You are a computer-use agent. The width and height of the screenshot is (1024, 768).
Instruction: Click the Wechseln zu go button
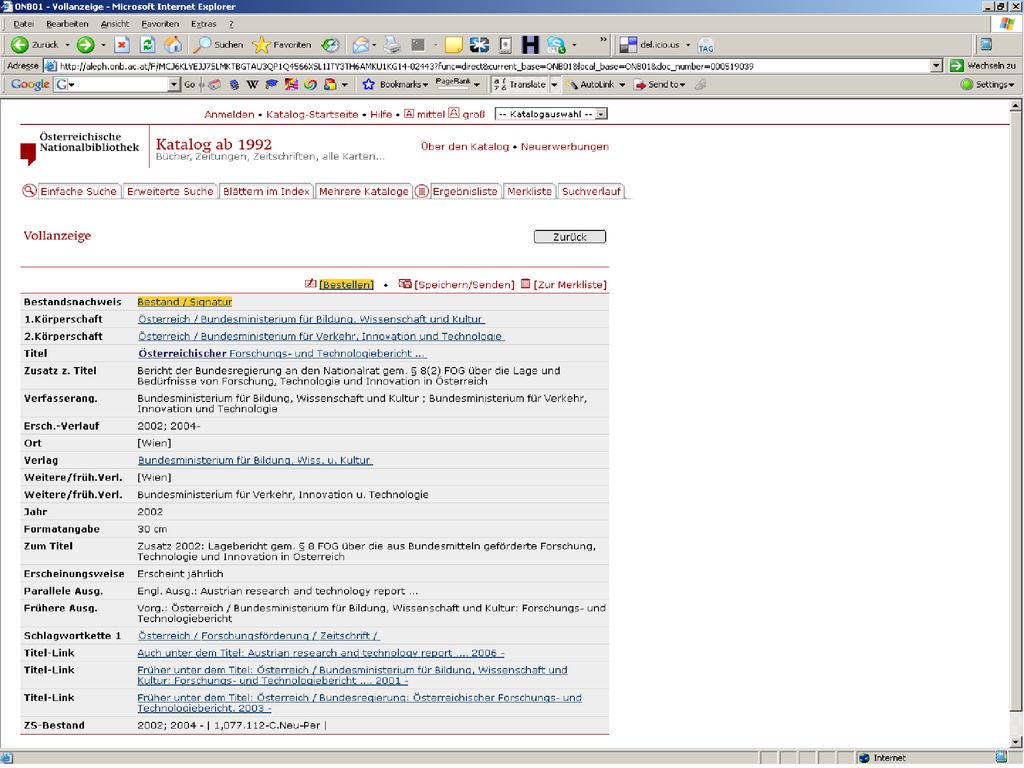(x=984, y=65)
